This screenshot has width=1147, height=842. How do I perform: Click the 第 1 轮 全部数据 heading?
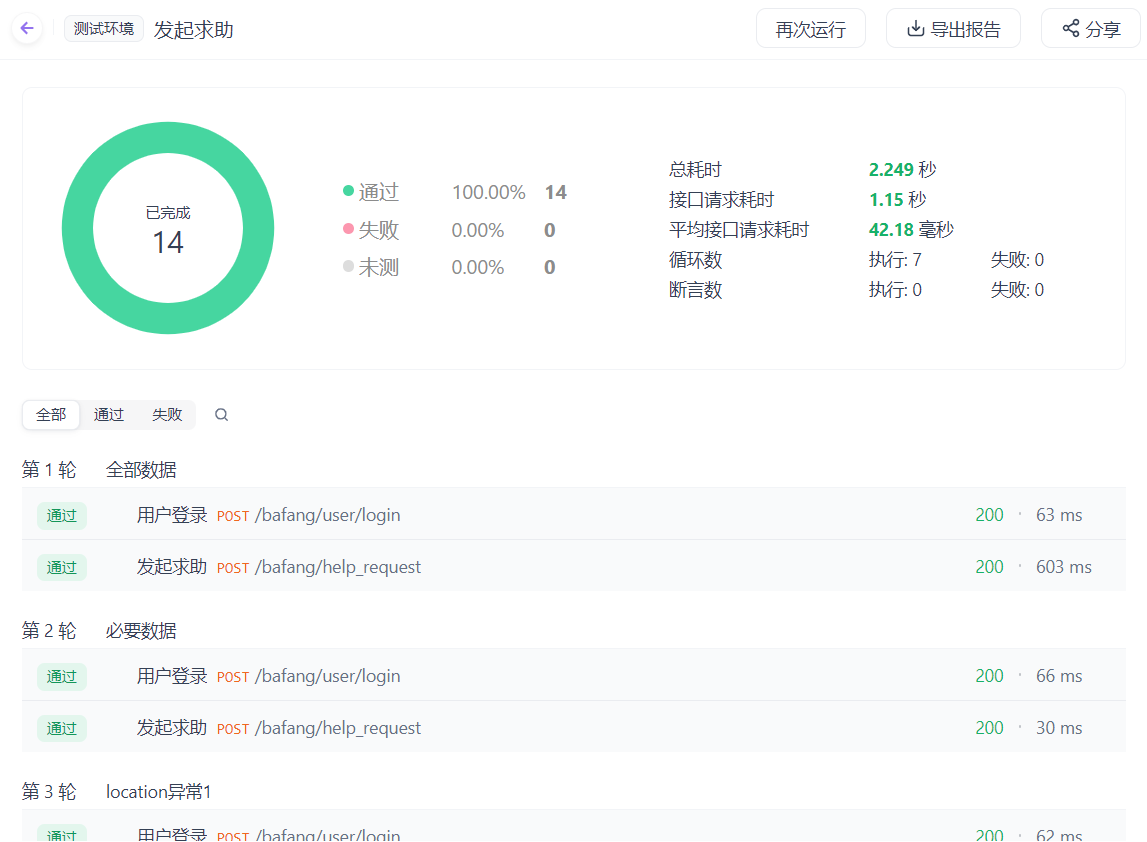click(x=99, y=470)
